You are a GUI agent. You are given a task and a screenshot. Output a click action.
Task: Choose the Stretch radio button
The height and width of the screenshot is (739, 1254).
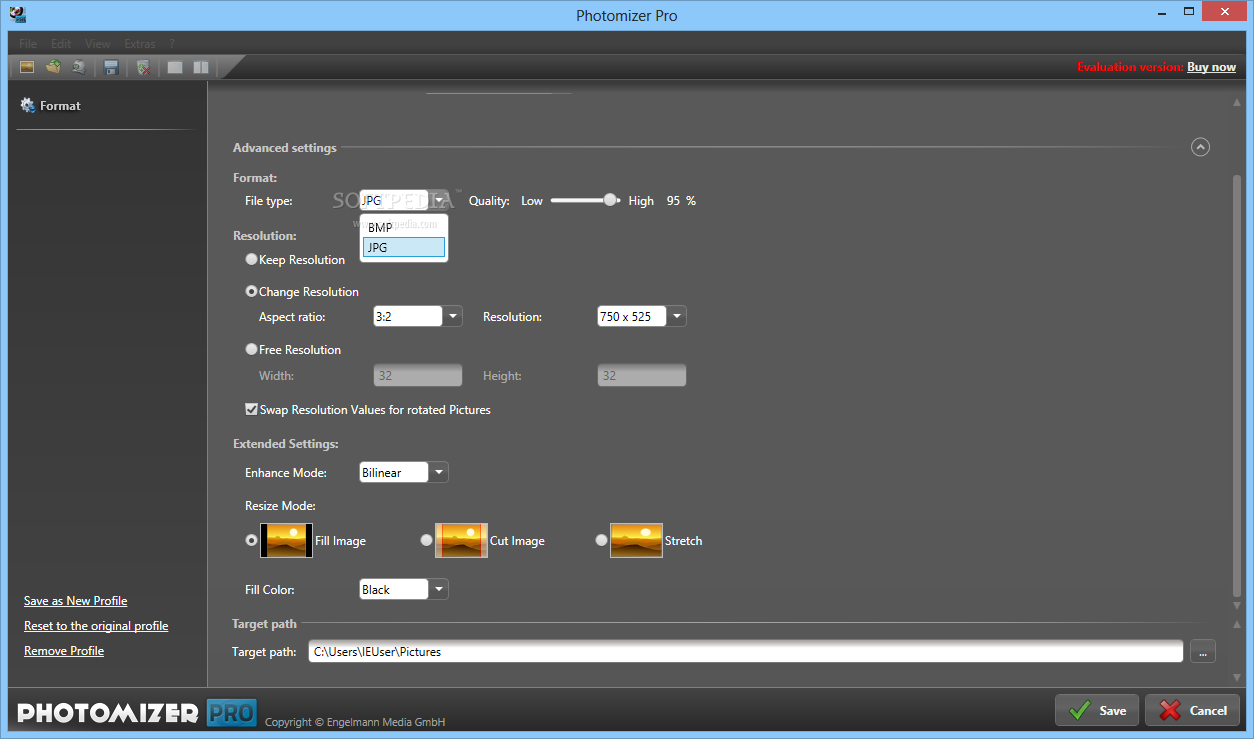point(601,540)
